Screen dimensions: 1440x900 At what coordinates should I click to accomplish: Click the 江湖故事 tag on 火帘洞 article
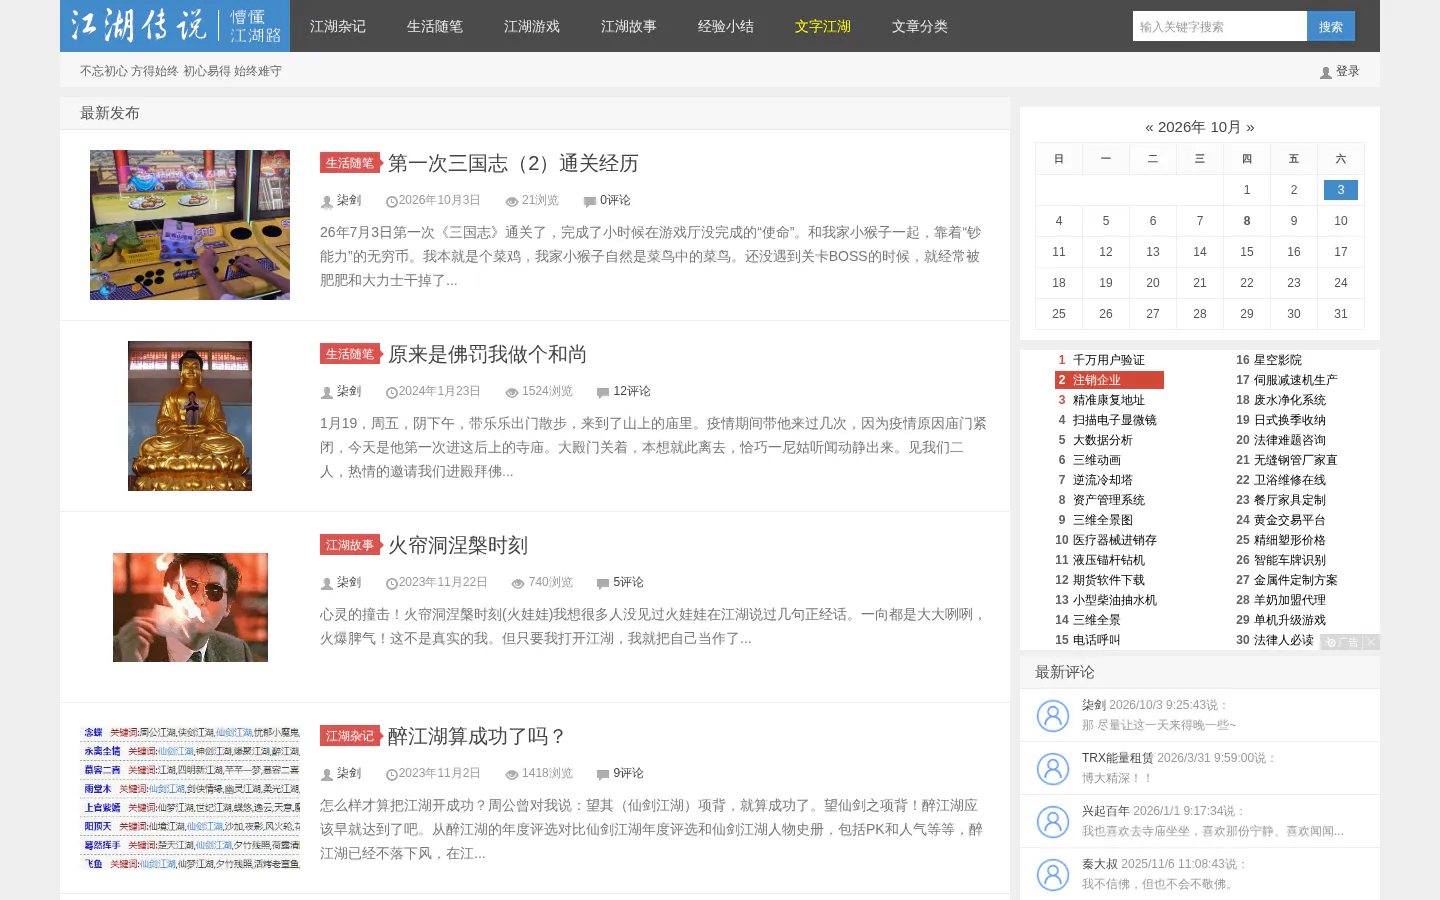click(x=350, y=545)
